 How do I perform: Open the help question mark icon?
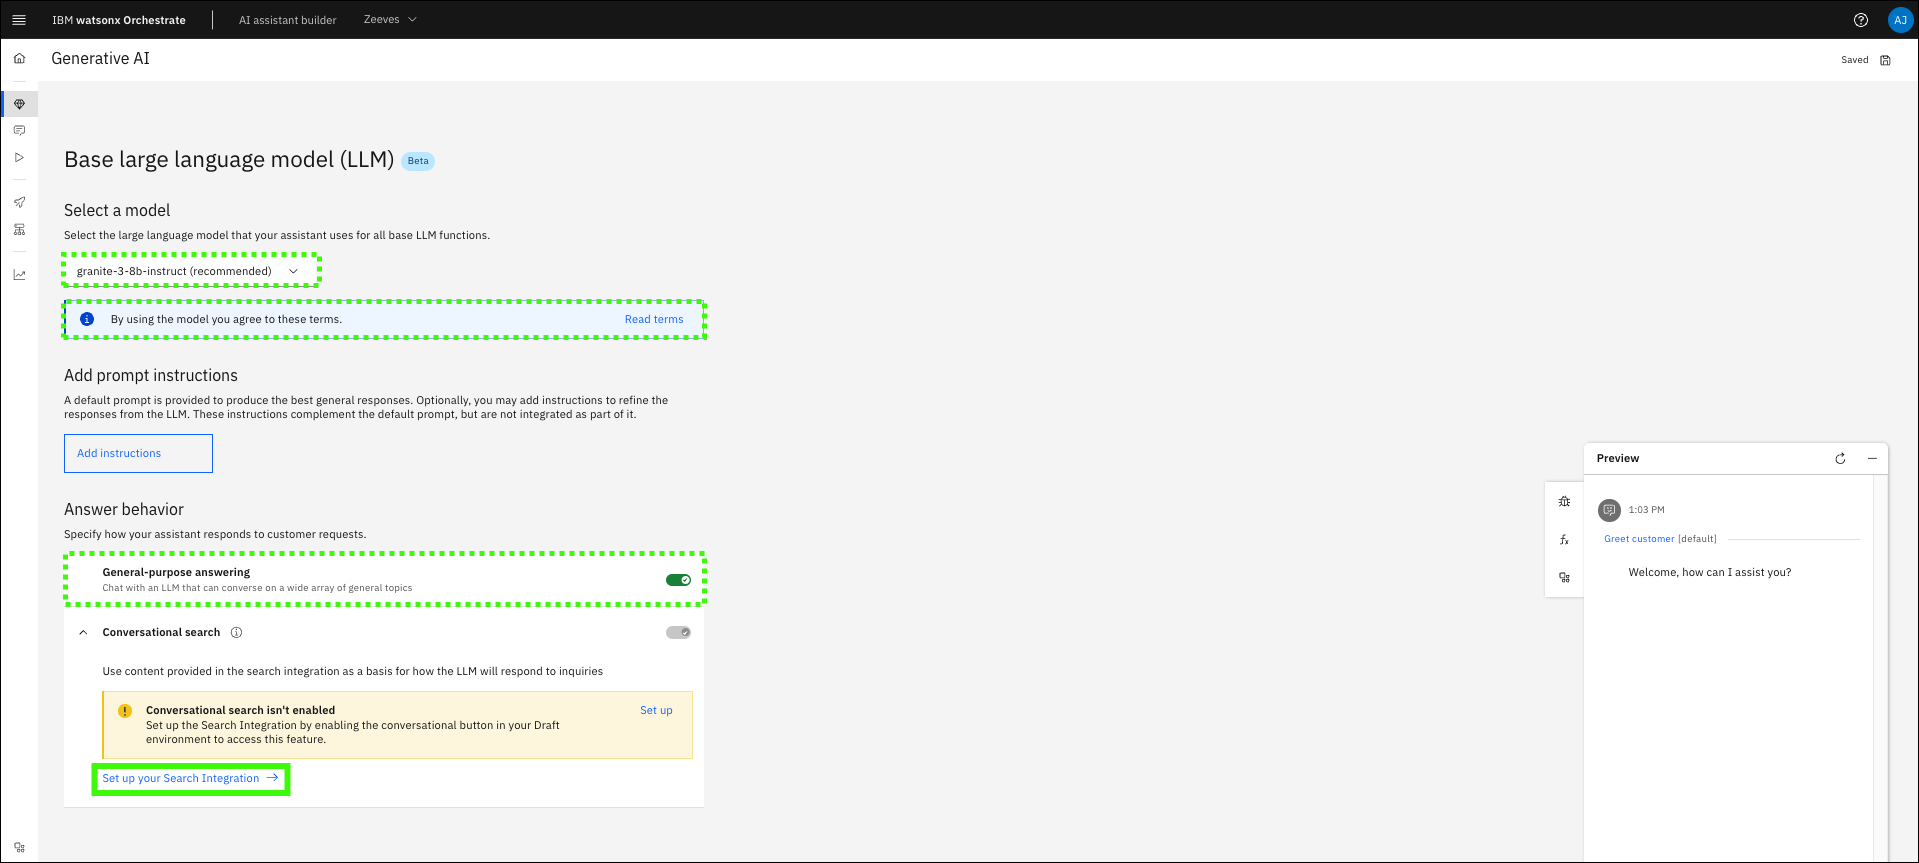click(1861, 20)
